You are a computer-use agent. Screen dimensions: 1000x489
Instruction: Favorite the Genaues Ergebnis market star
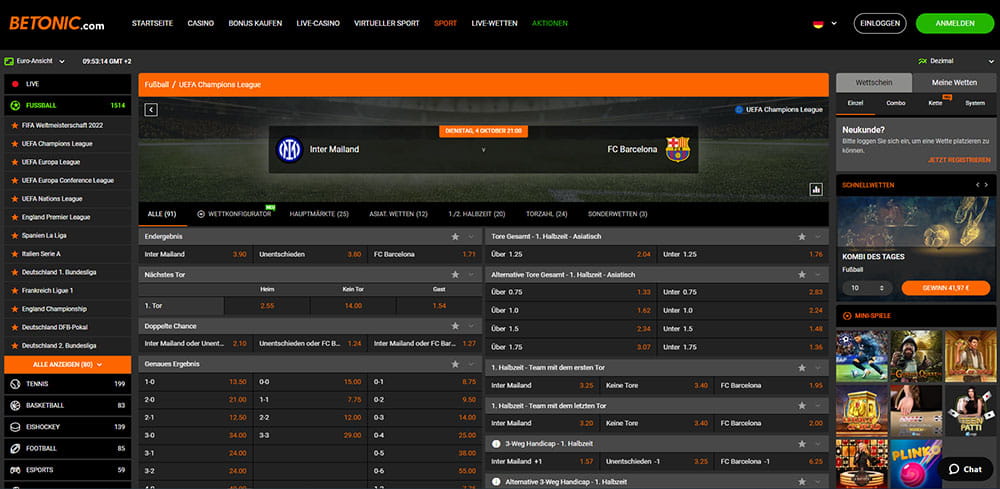[455, 364]
